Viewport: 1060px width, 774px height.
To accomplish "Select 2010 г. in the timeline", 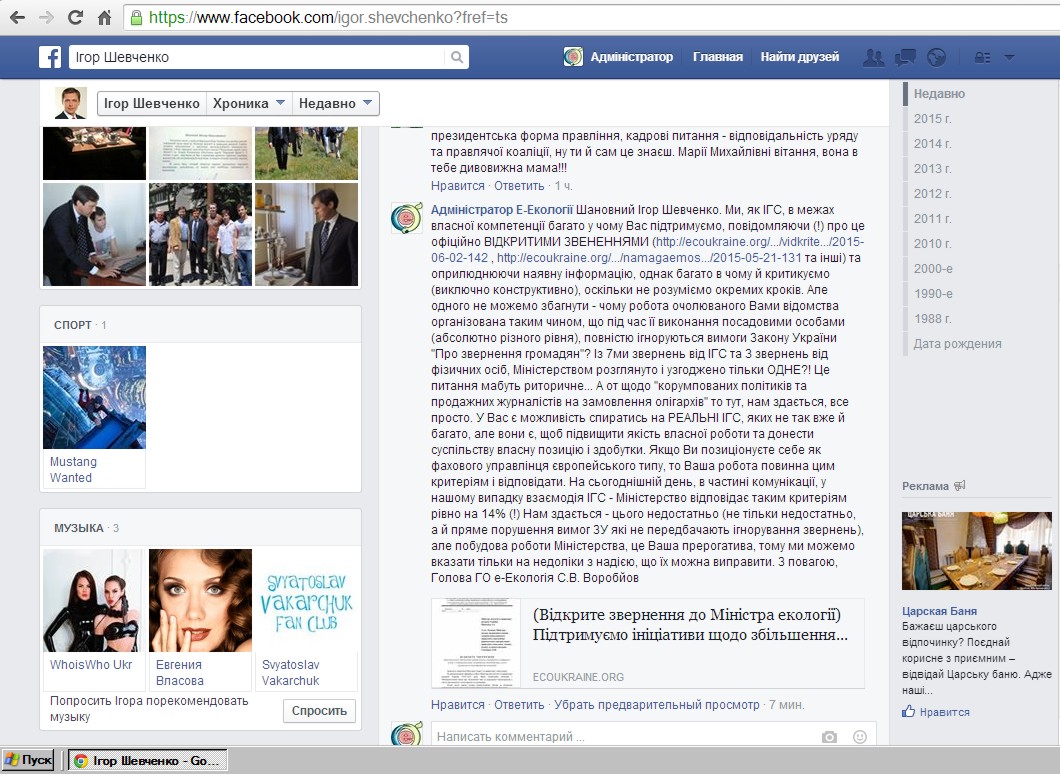I will (932, 243).
